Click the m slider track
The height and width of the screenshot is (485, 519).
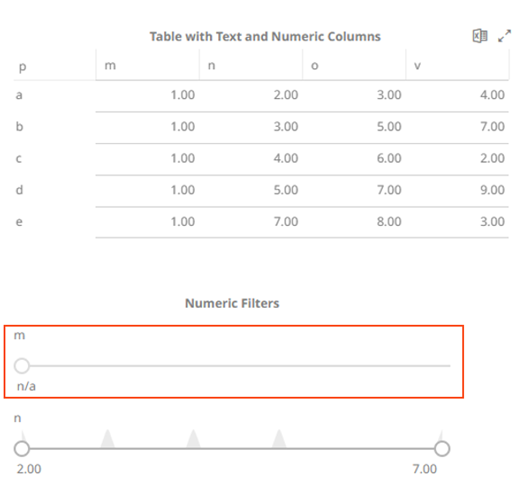click(240, 366)
